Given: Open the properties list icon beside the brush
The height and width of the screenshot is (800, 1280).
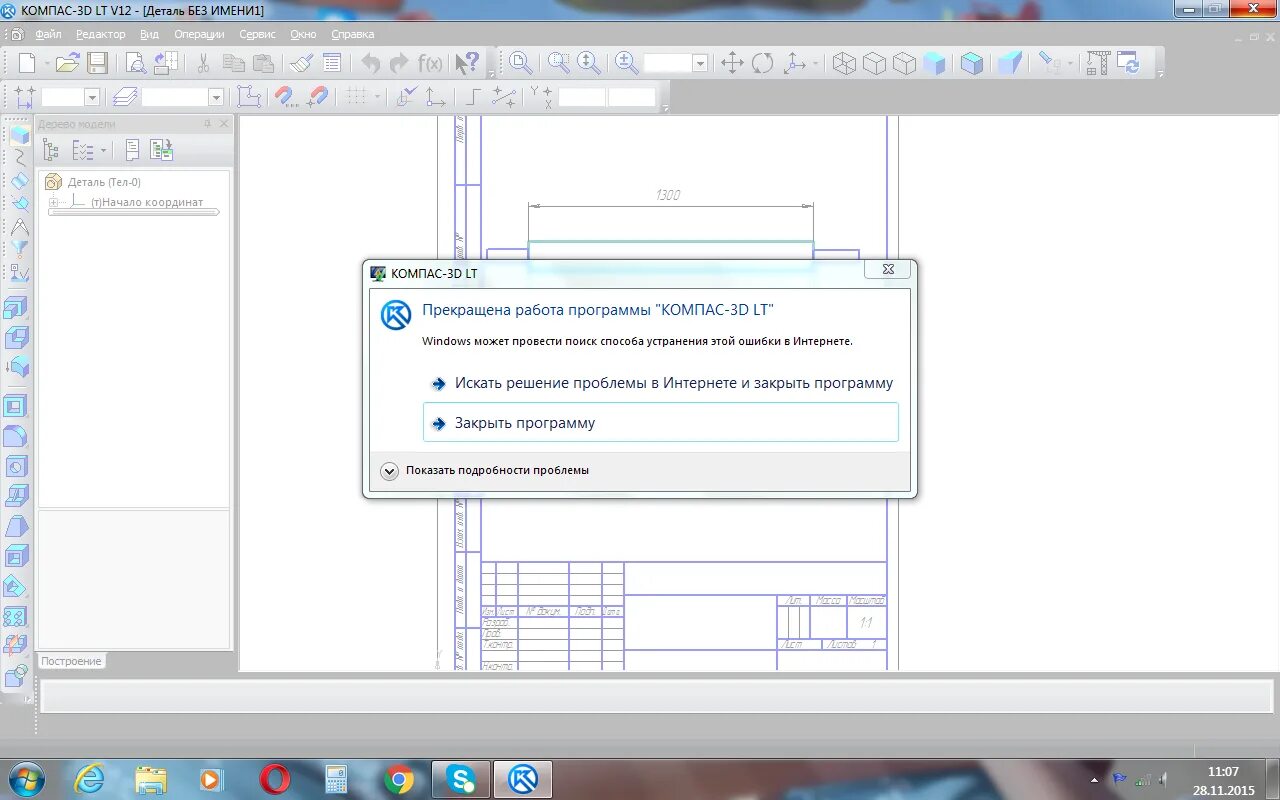Looking at the screenshot, I should pos(332,63).
